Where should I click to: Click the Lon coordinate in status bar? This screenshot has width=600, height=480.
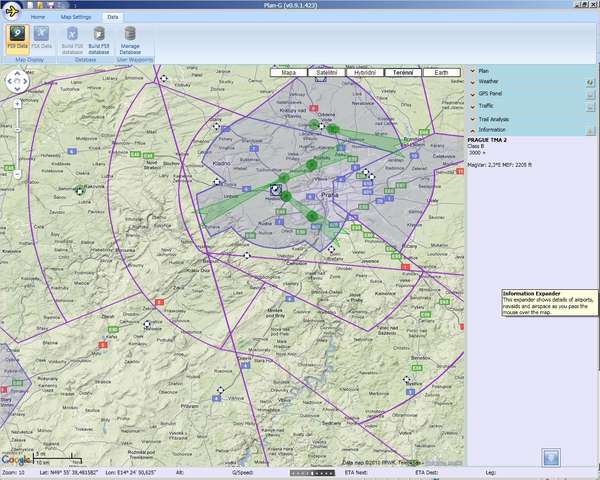click(x=130, y=473)
